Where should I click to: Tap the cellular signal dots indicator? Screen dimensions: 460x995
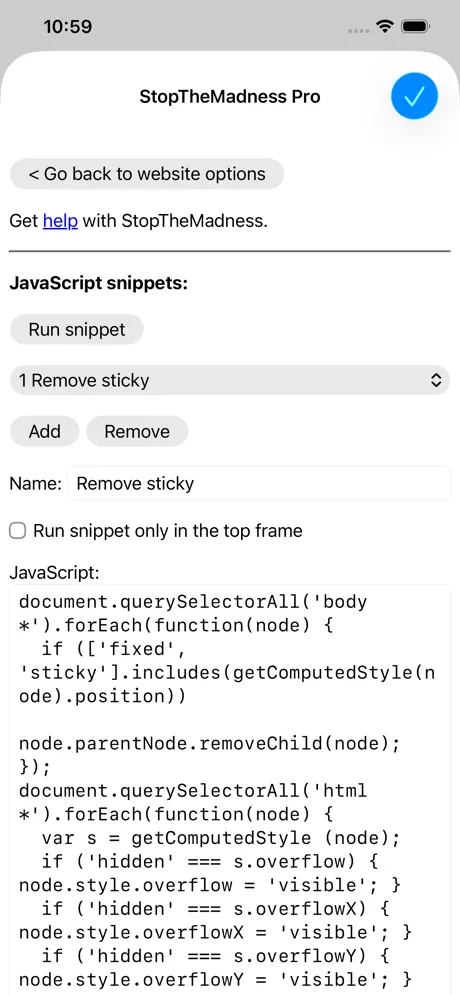(359, 29)
